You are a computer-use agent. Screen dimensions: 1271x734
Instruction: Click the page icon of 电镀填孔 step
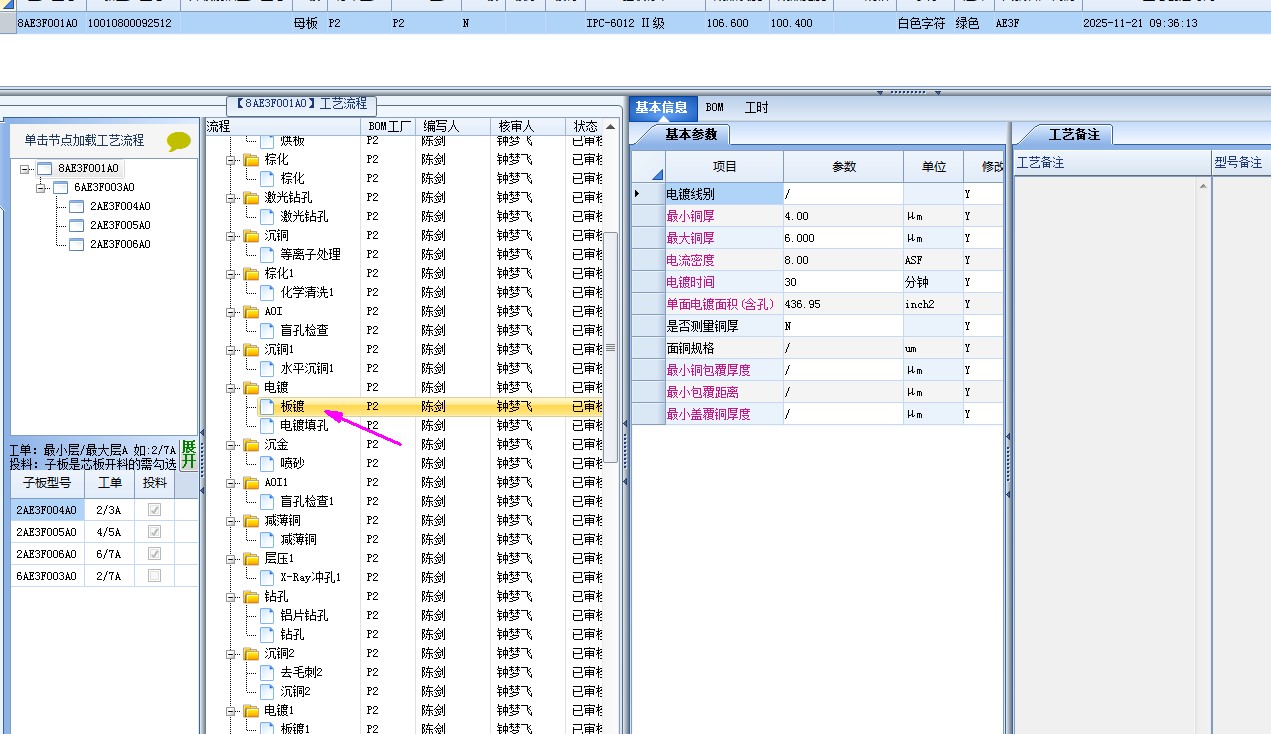(x=267, y=426)
